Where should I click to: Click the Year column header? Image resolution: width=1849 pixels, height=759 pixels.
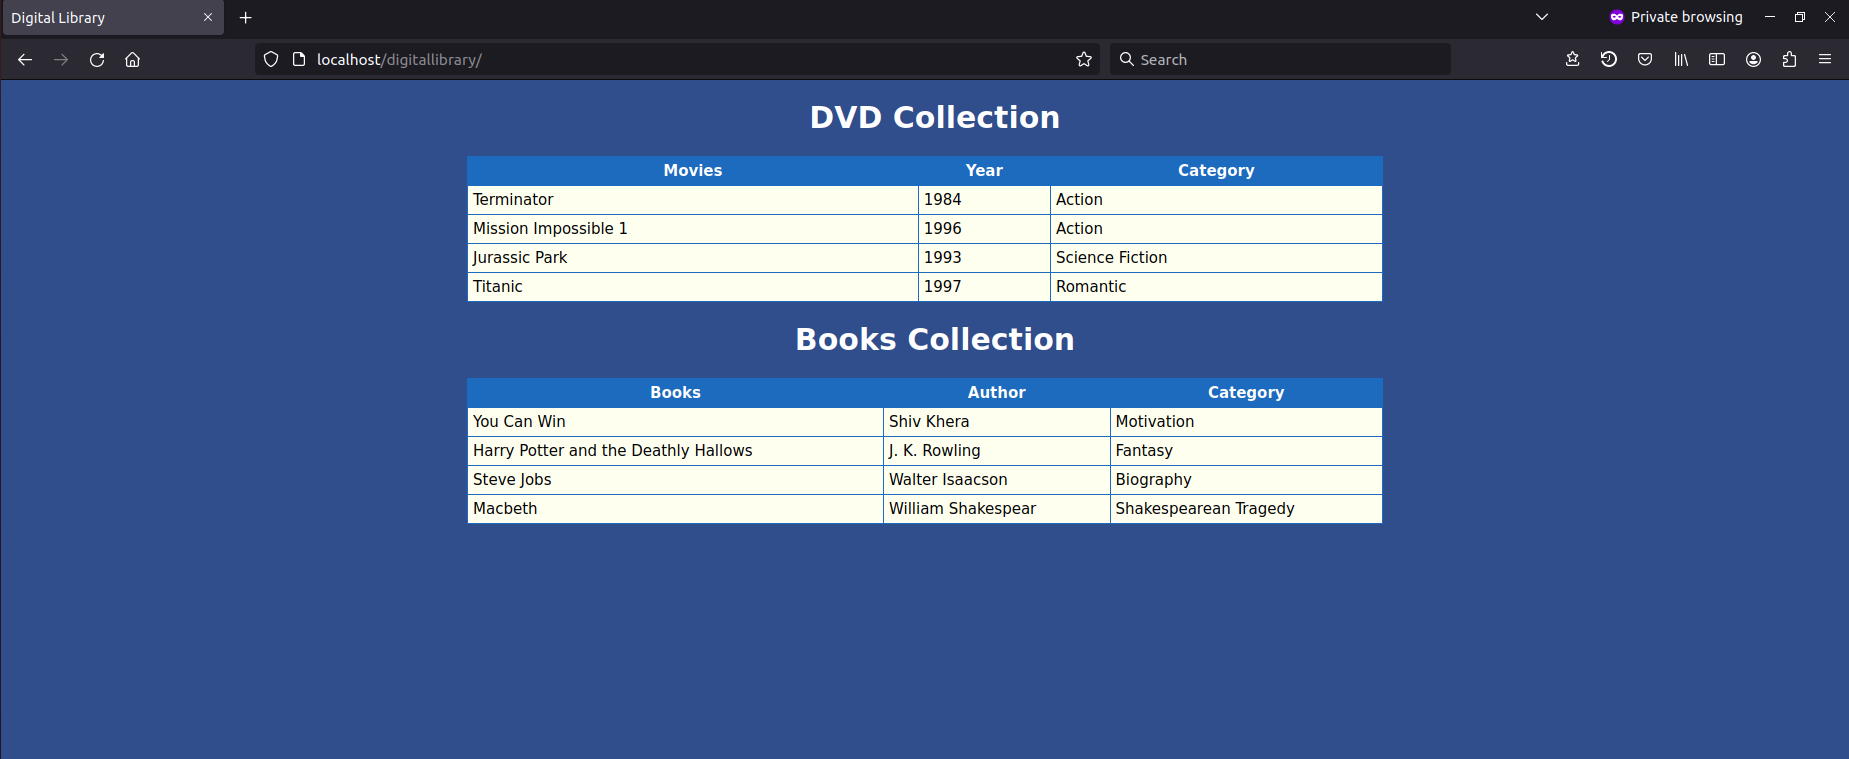(x=984, y=171)
